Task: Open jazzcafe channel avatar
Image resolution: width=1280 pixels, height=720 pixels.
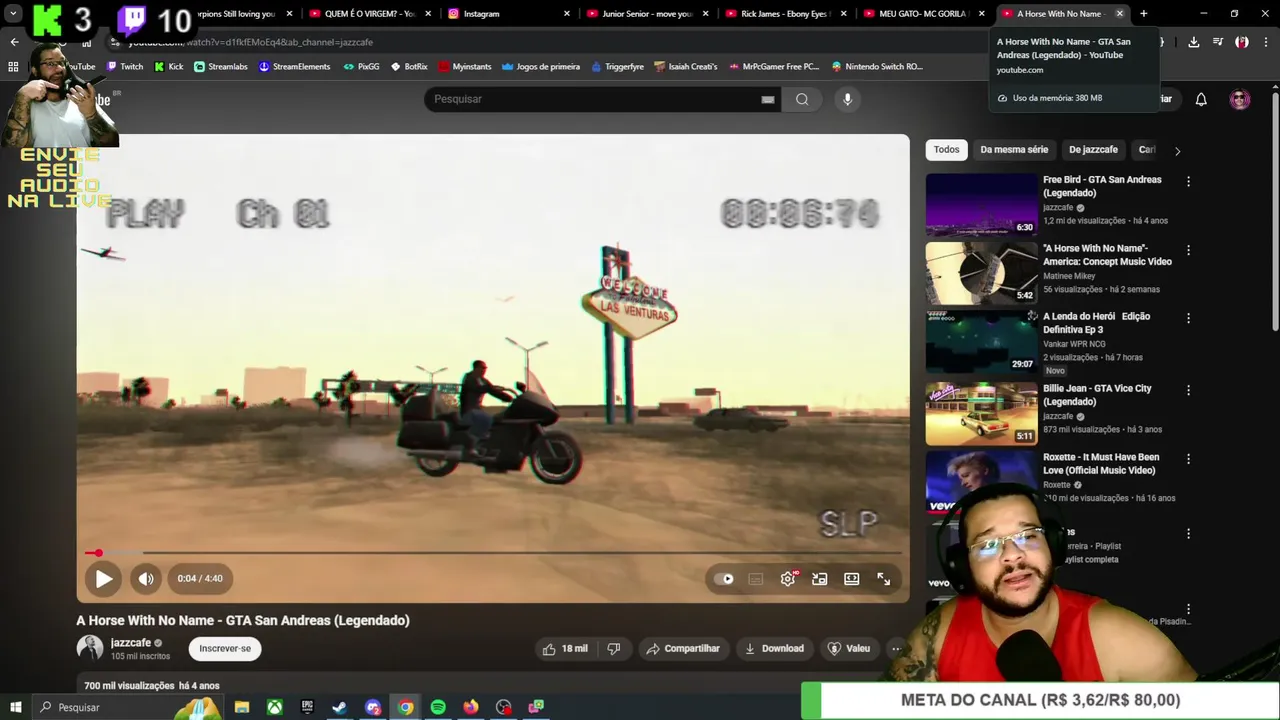Action: 90,648
